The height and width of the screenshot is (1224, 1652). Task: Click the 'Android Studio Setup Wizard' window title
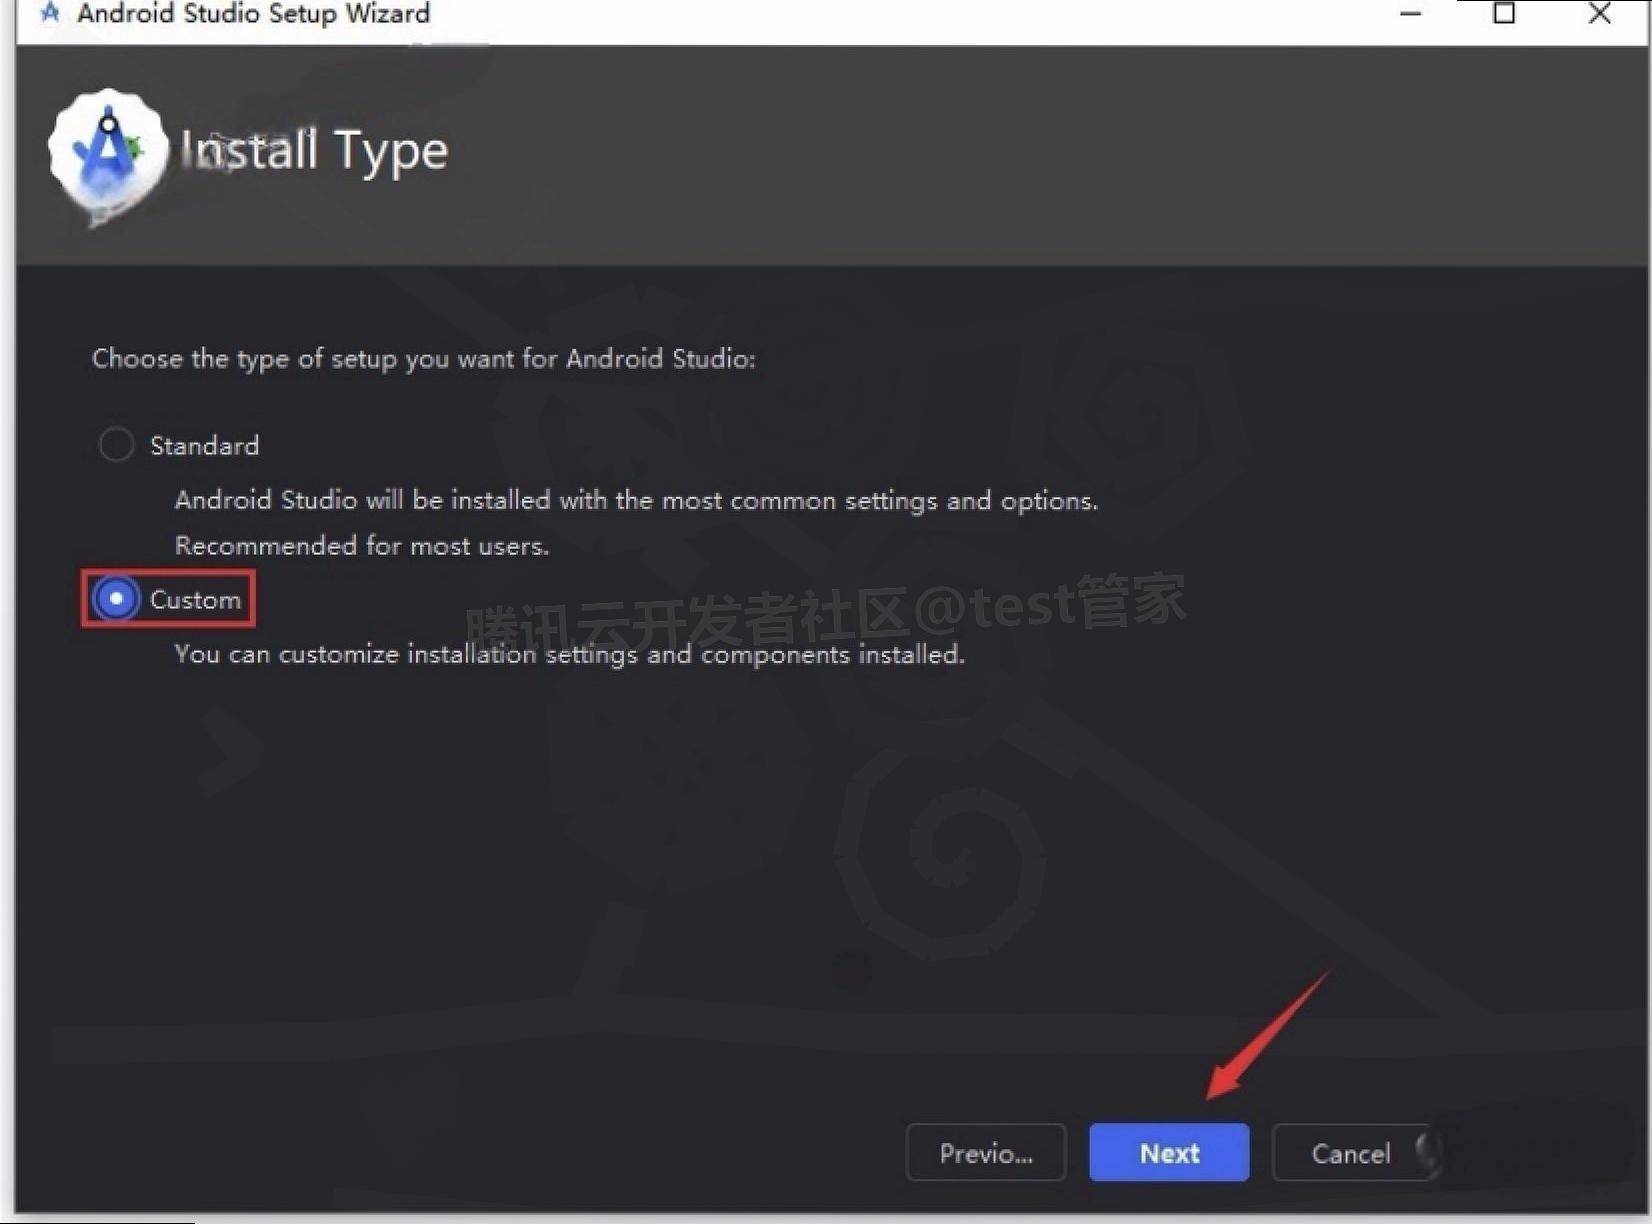click(253, 14)
